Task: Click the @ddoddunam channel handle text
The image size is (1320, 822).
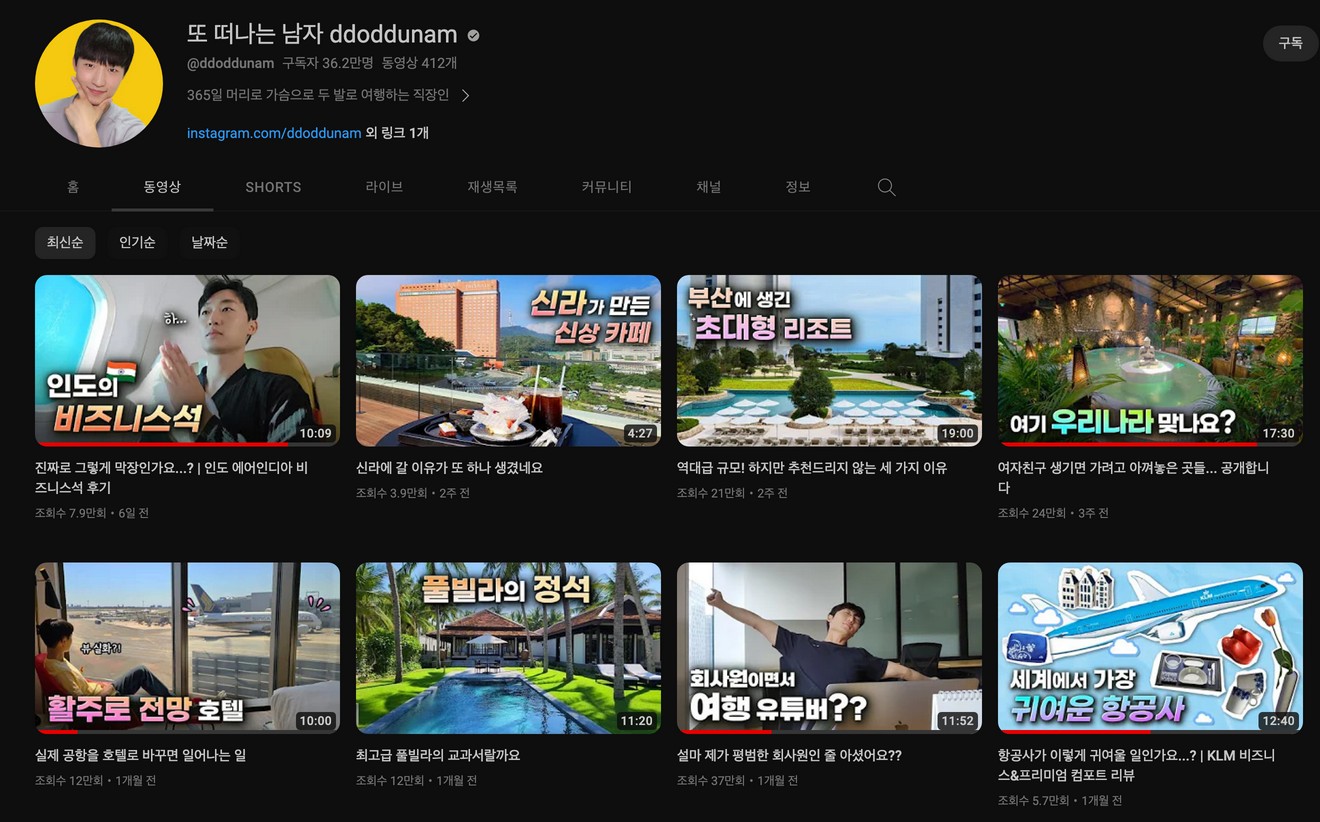Action: click(x=230, y=63)
